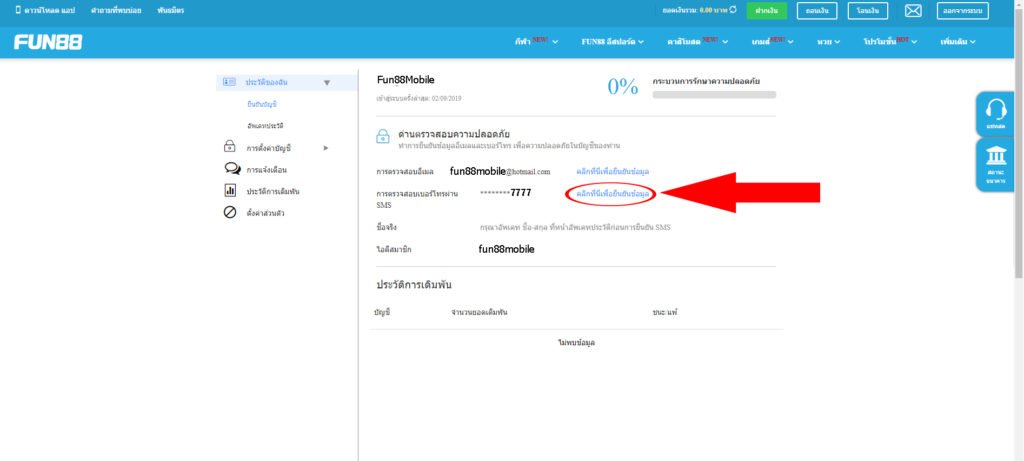Viewport: 1024px width, 461px height.
Task: Click the padlock account settings icon in sidebar
Action: pos(229,148)
